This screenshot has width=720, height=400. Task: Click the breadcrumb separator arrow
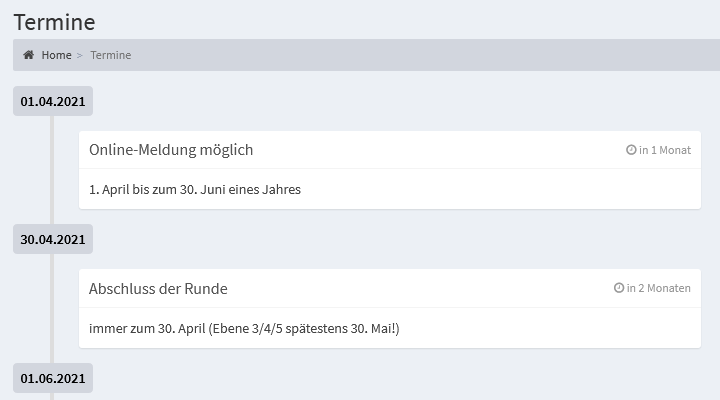click(79, 55)
